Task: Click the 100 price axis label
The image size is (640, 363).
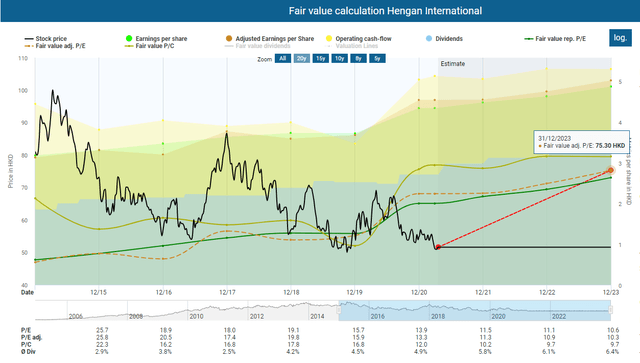Action: (x=23, y=91)
